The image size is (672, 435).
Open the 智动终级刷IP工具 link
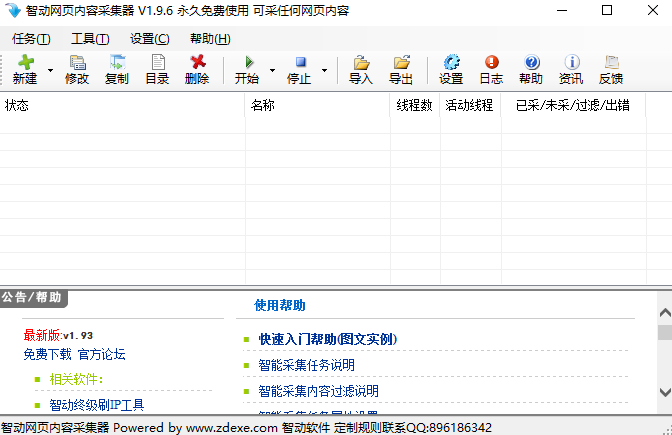tap(97, 405)
